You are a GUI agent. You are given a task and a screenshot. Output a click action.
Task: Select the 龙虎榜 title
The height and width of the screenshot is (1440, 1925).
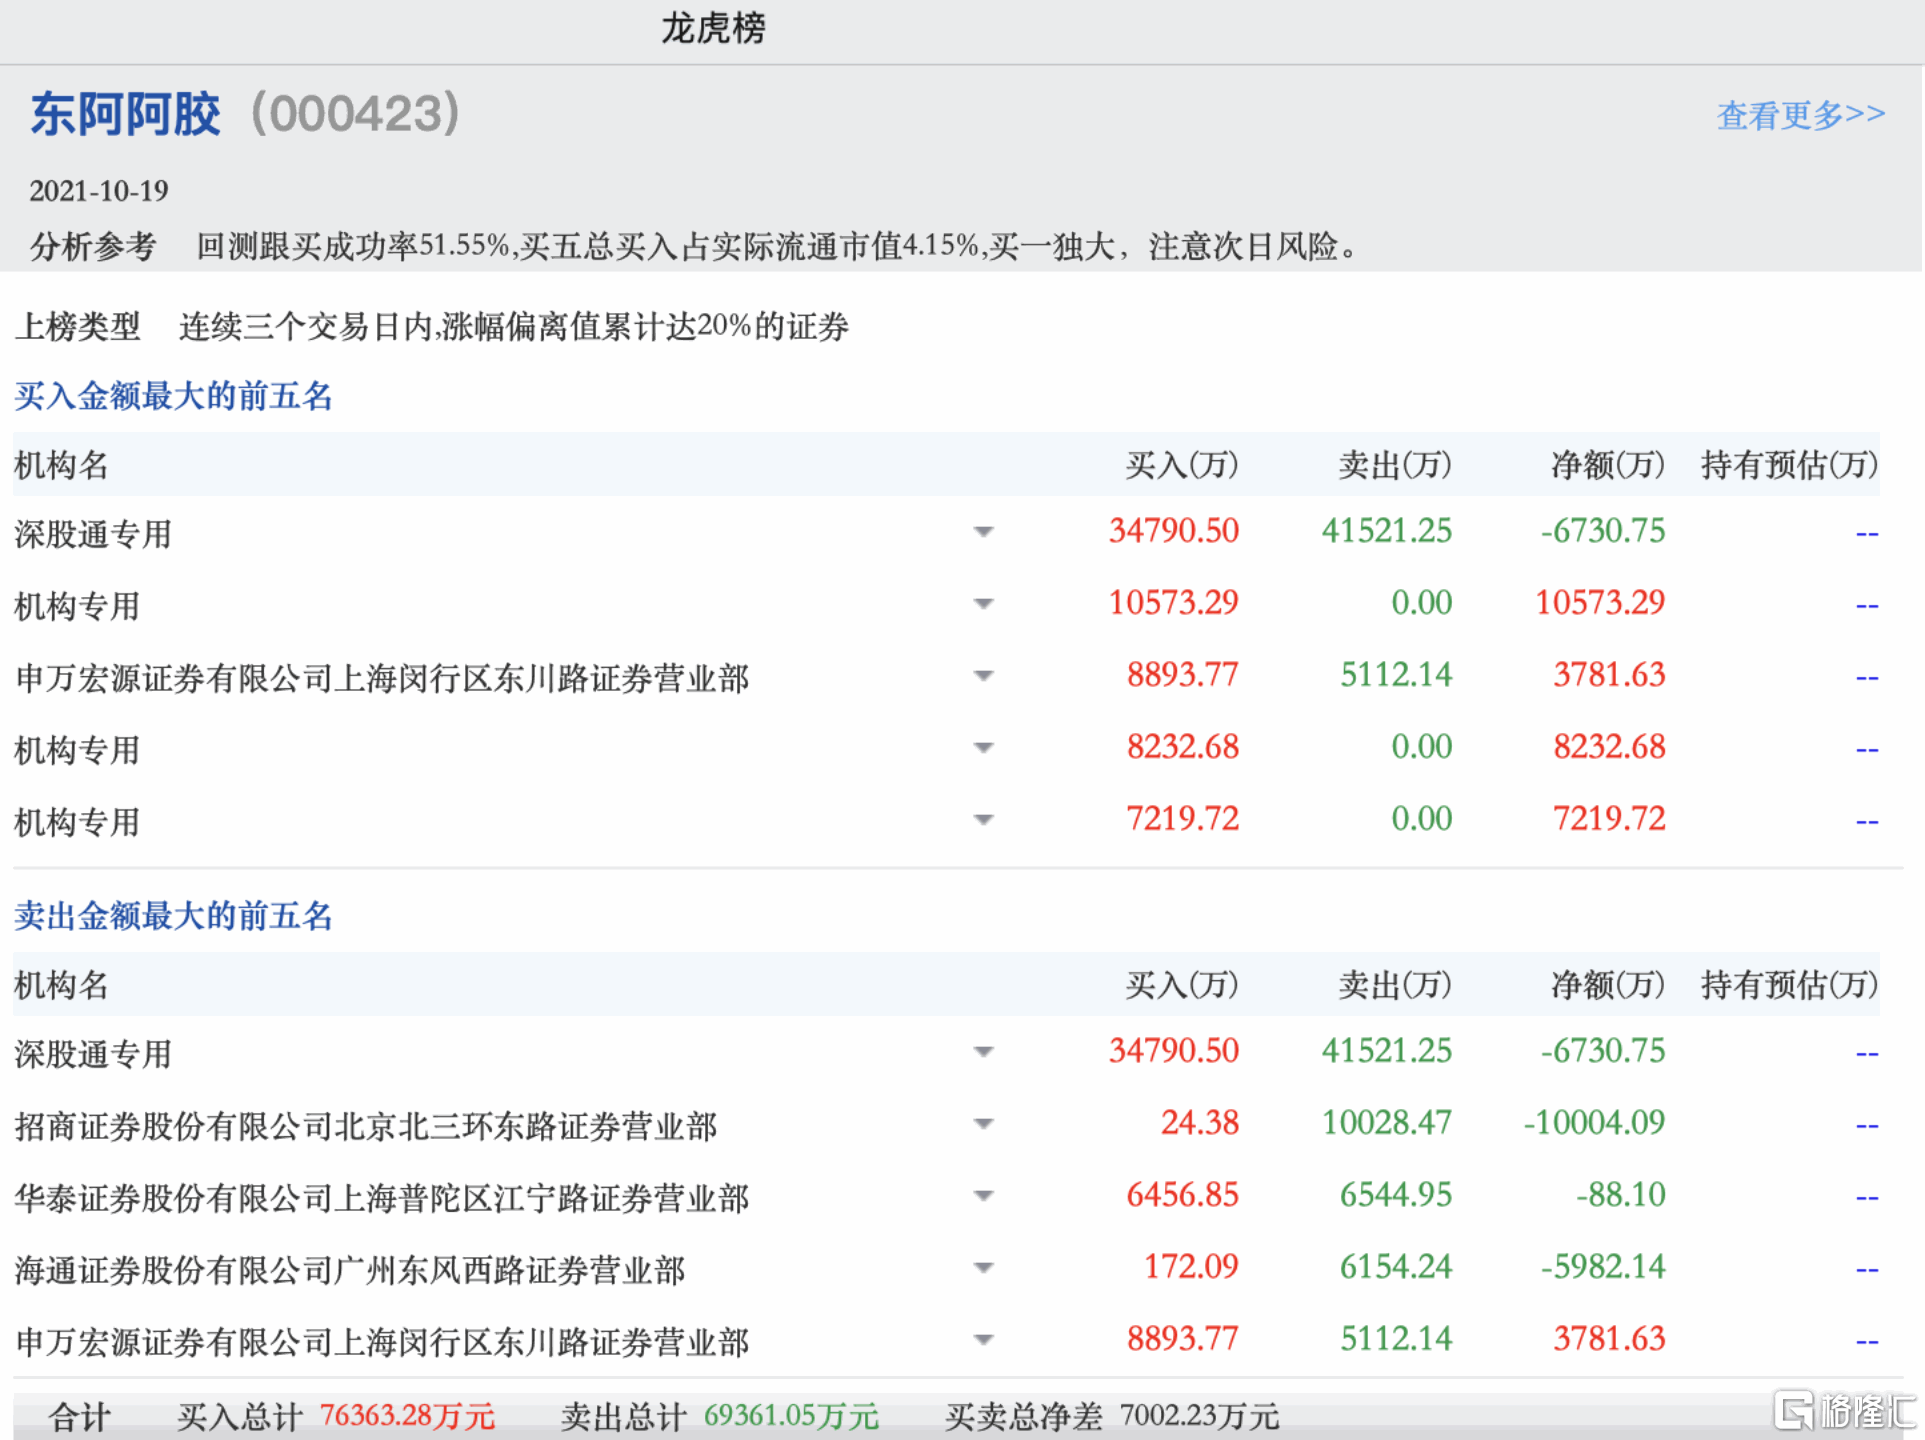[713, 28]
